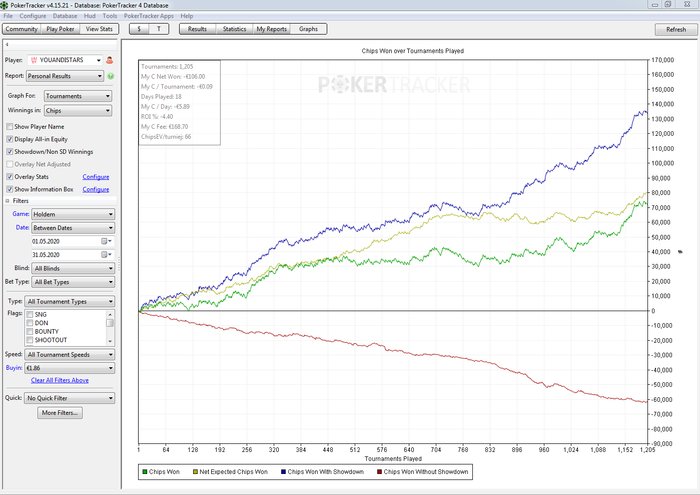Screen dimensions: 700x495
Task: Click the collapse arrow atop sidebar
Action: 8,45
